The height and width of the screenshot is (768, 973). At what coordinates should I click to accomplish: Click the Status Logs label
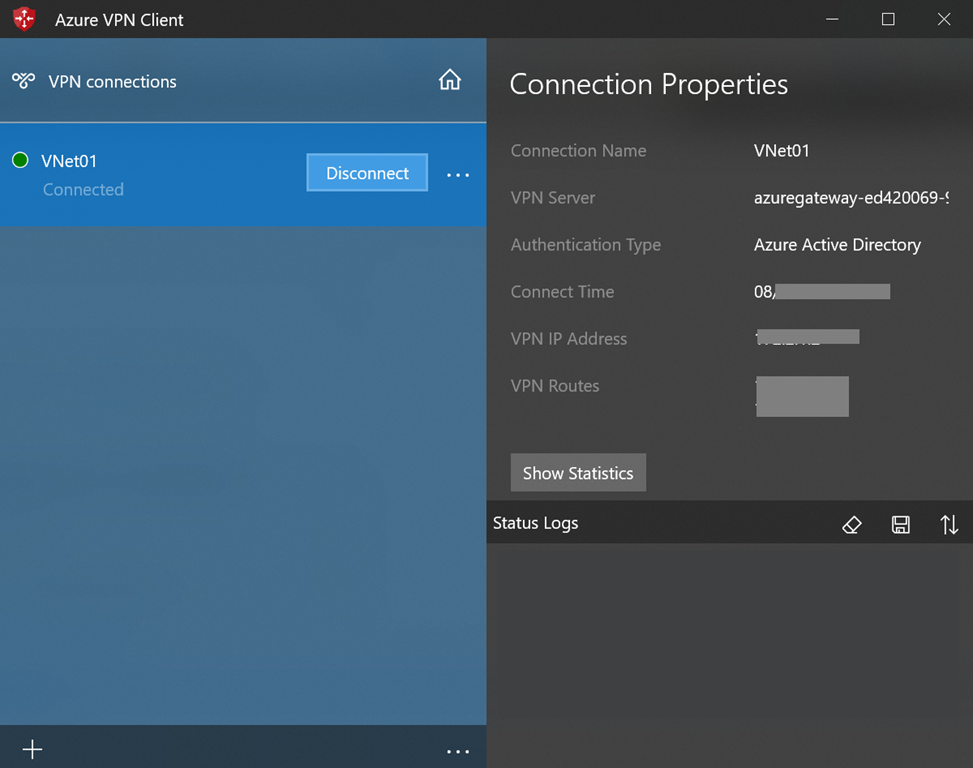[x=536, y=524]
